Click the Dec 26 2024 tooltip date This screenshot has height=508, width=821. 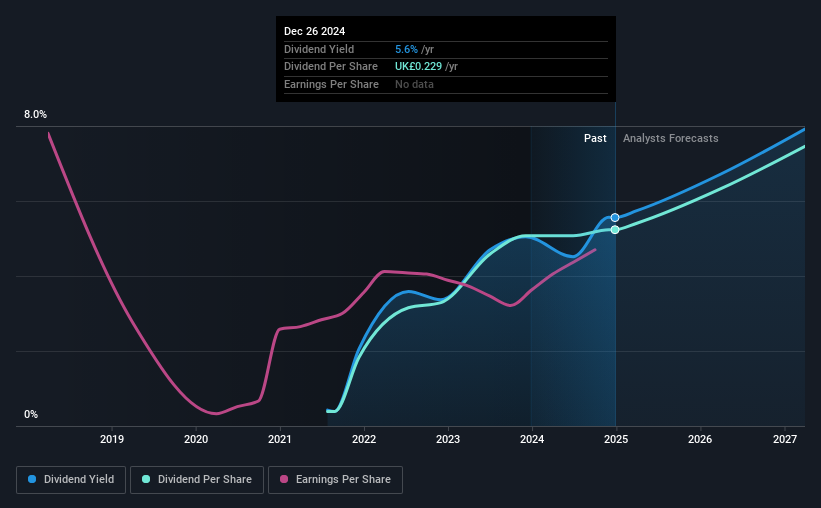coord(314,31)
